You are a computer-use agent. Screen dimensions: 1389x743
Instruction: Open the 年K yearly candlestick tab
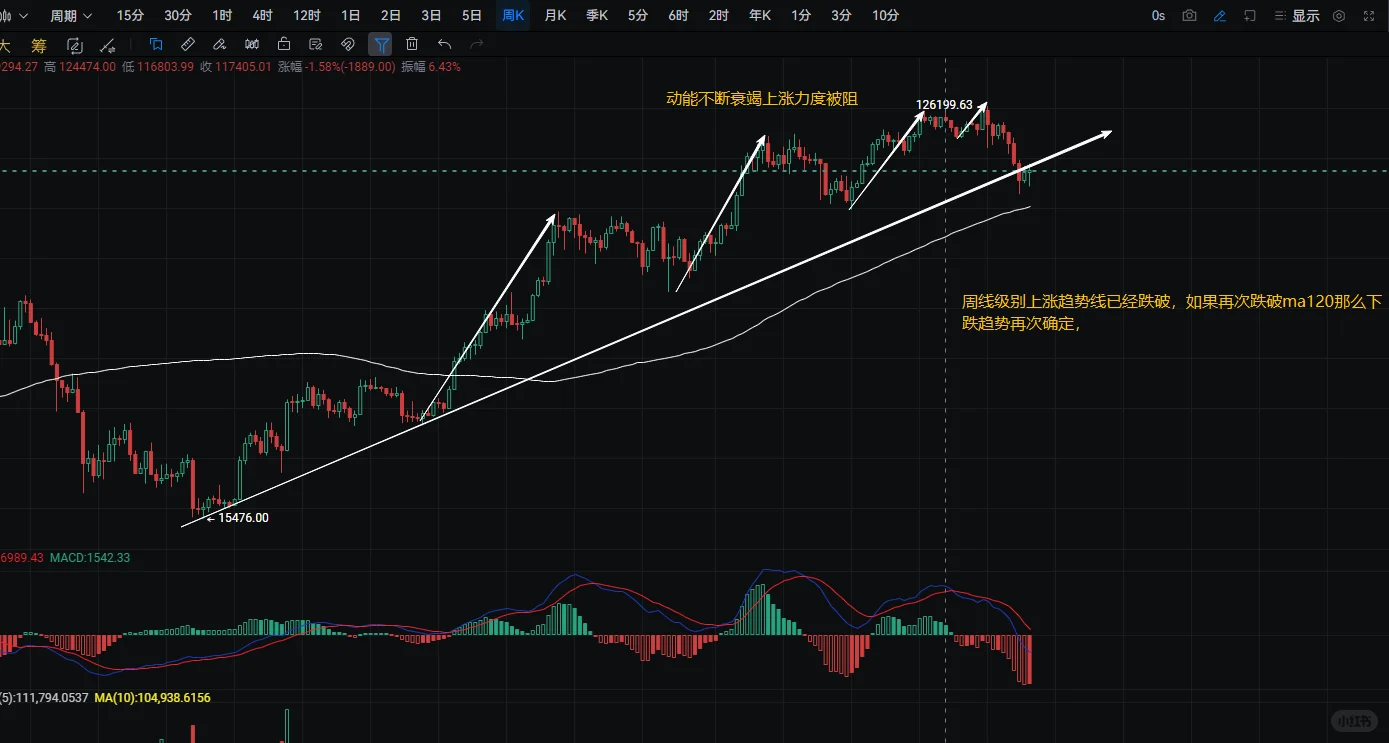pyautogui.click(x=760, y=15)
